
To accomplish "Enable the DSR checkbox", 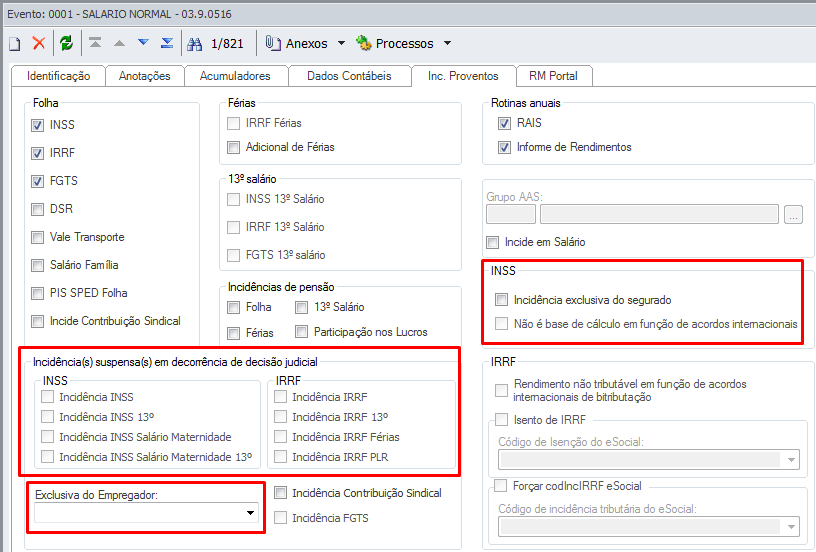I will [x=37, y=209].
